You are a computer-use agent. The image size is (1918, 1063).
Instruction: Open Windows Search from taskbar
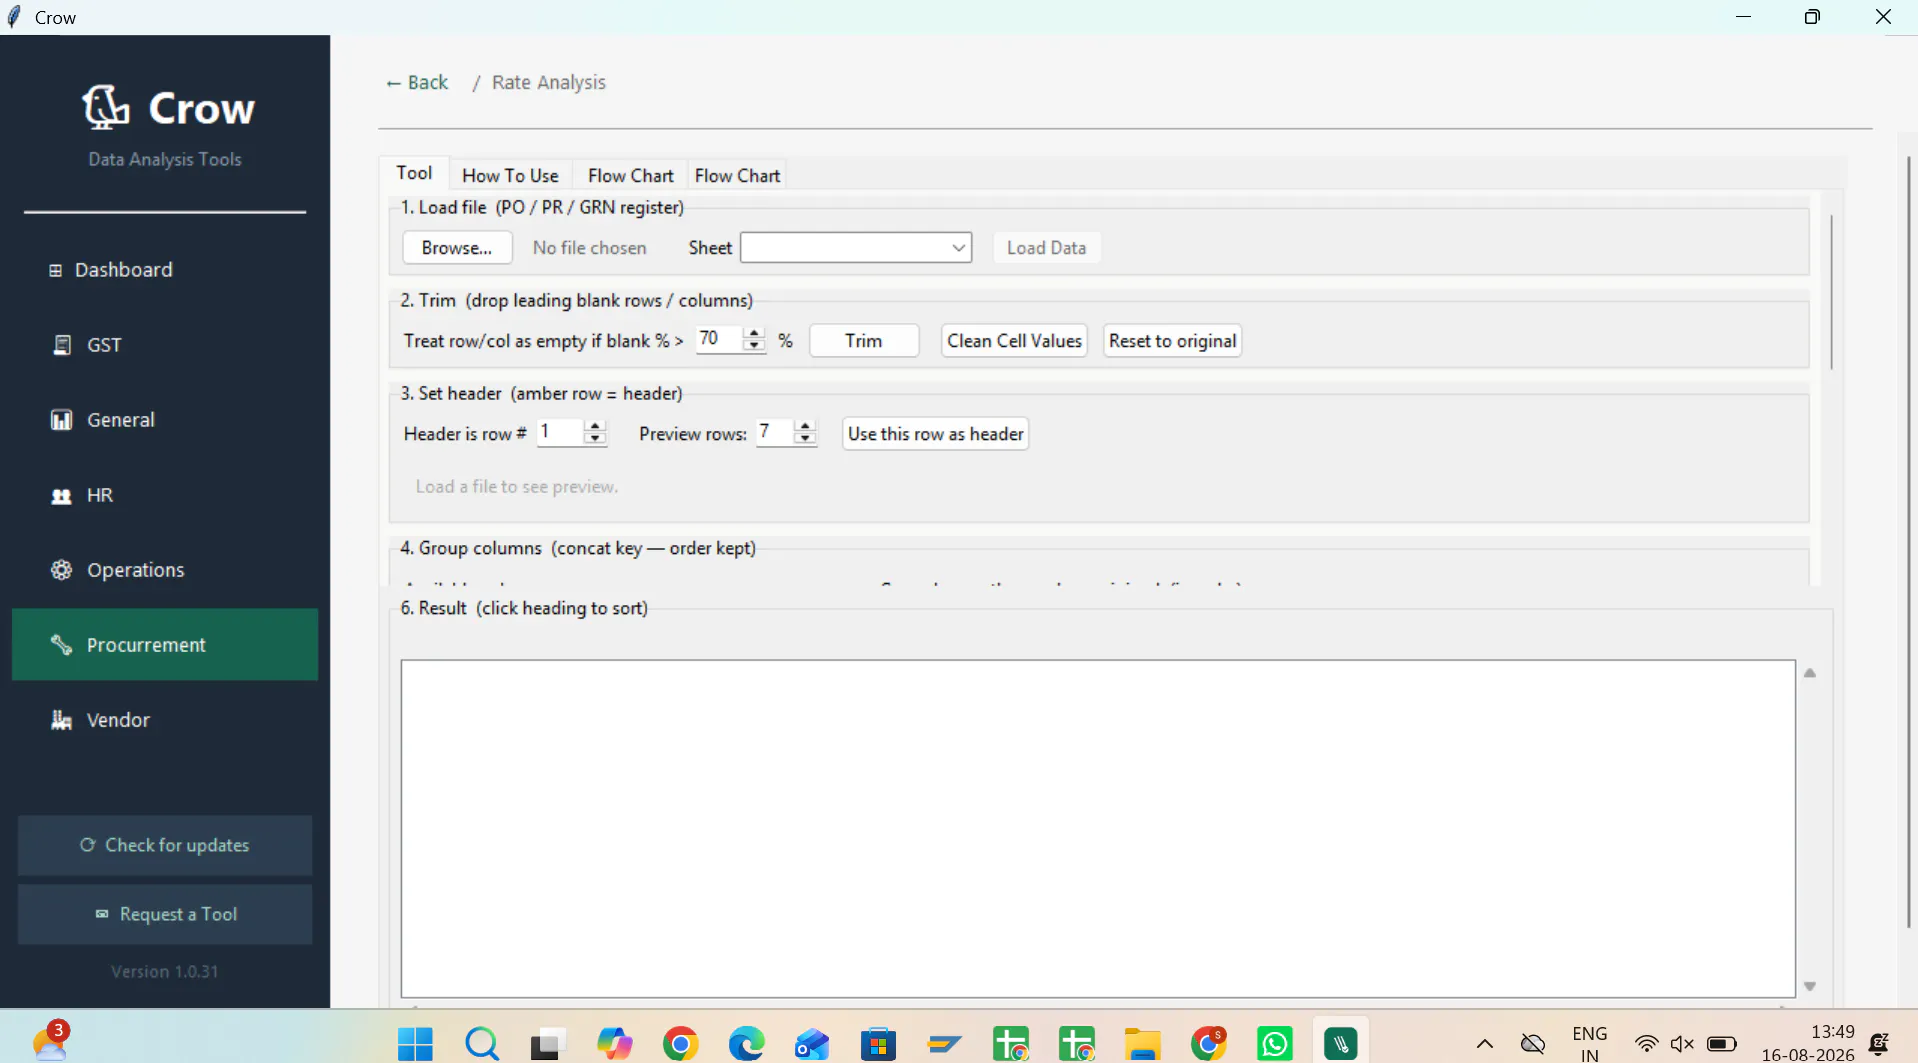(482, 1044)
